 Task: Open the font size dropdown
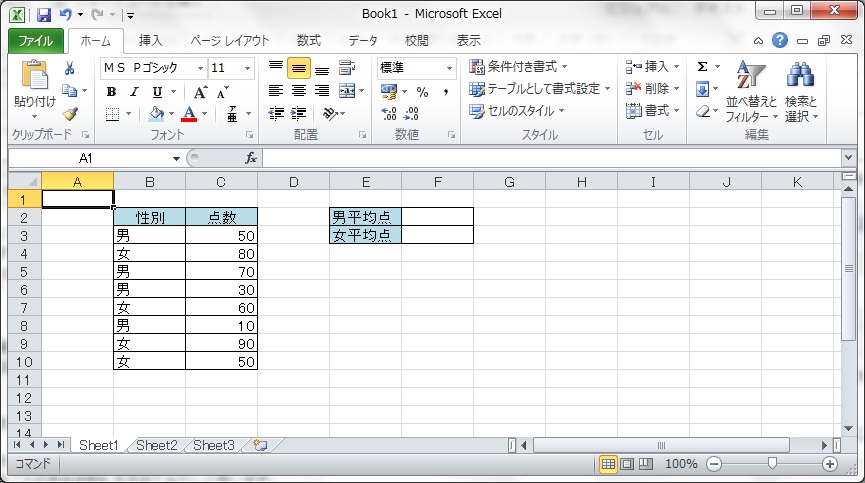[247, 68]
